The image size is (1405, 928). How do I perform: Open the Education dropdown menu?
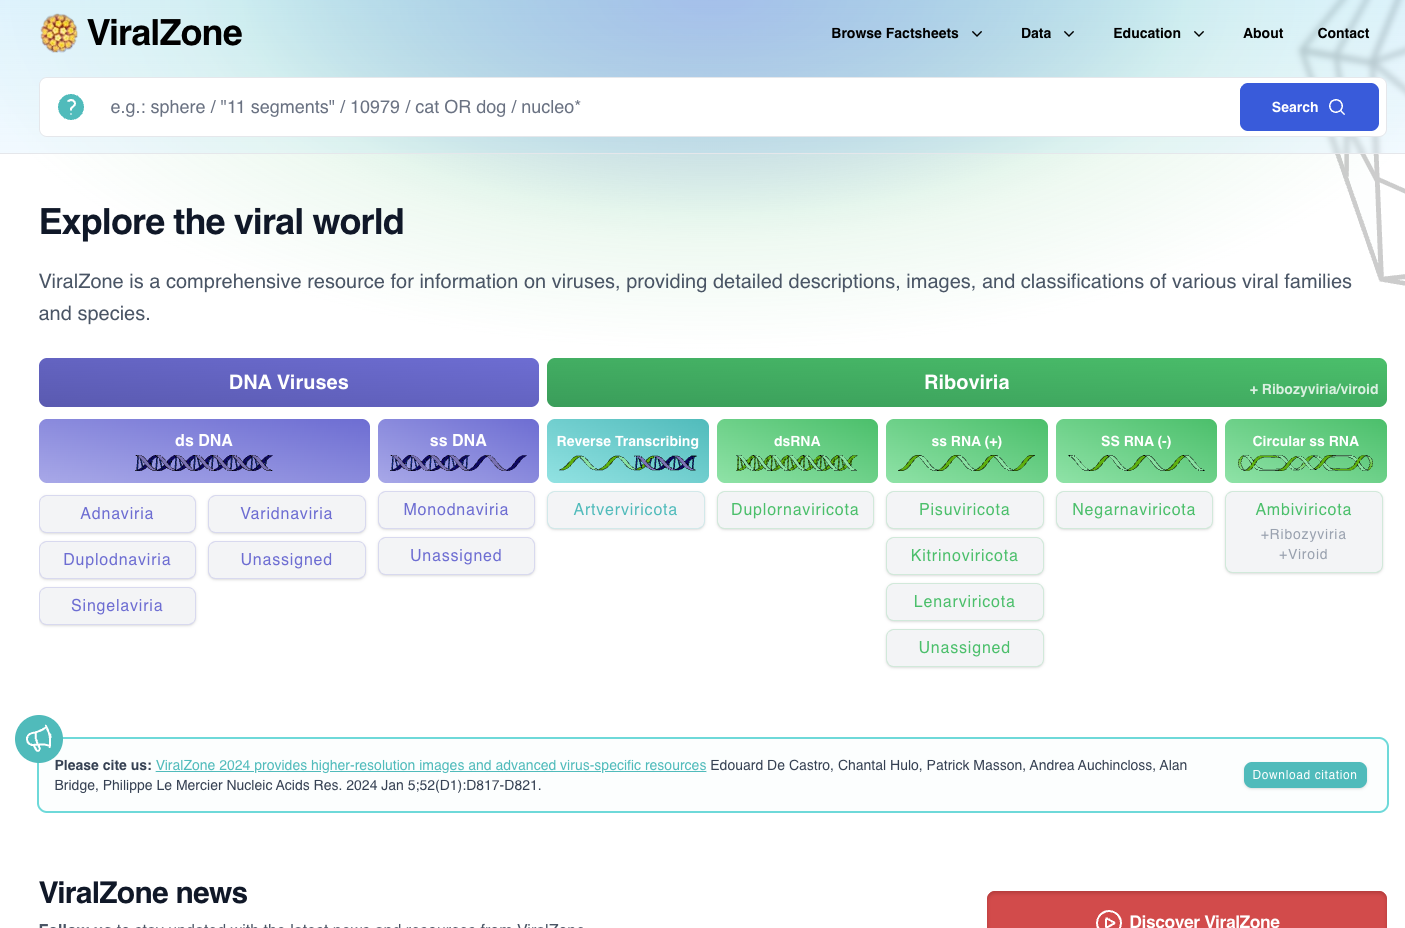click(x=1158, y=33)
